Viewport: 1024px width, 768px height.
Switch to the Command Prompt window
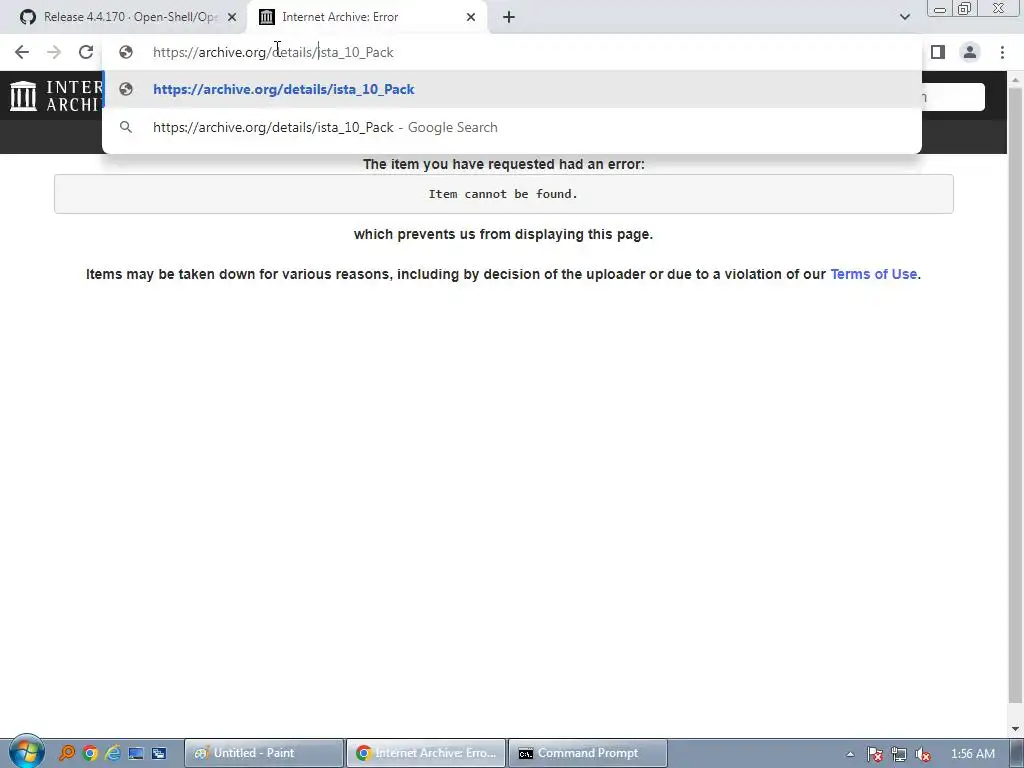(x=588, y=753)
